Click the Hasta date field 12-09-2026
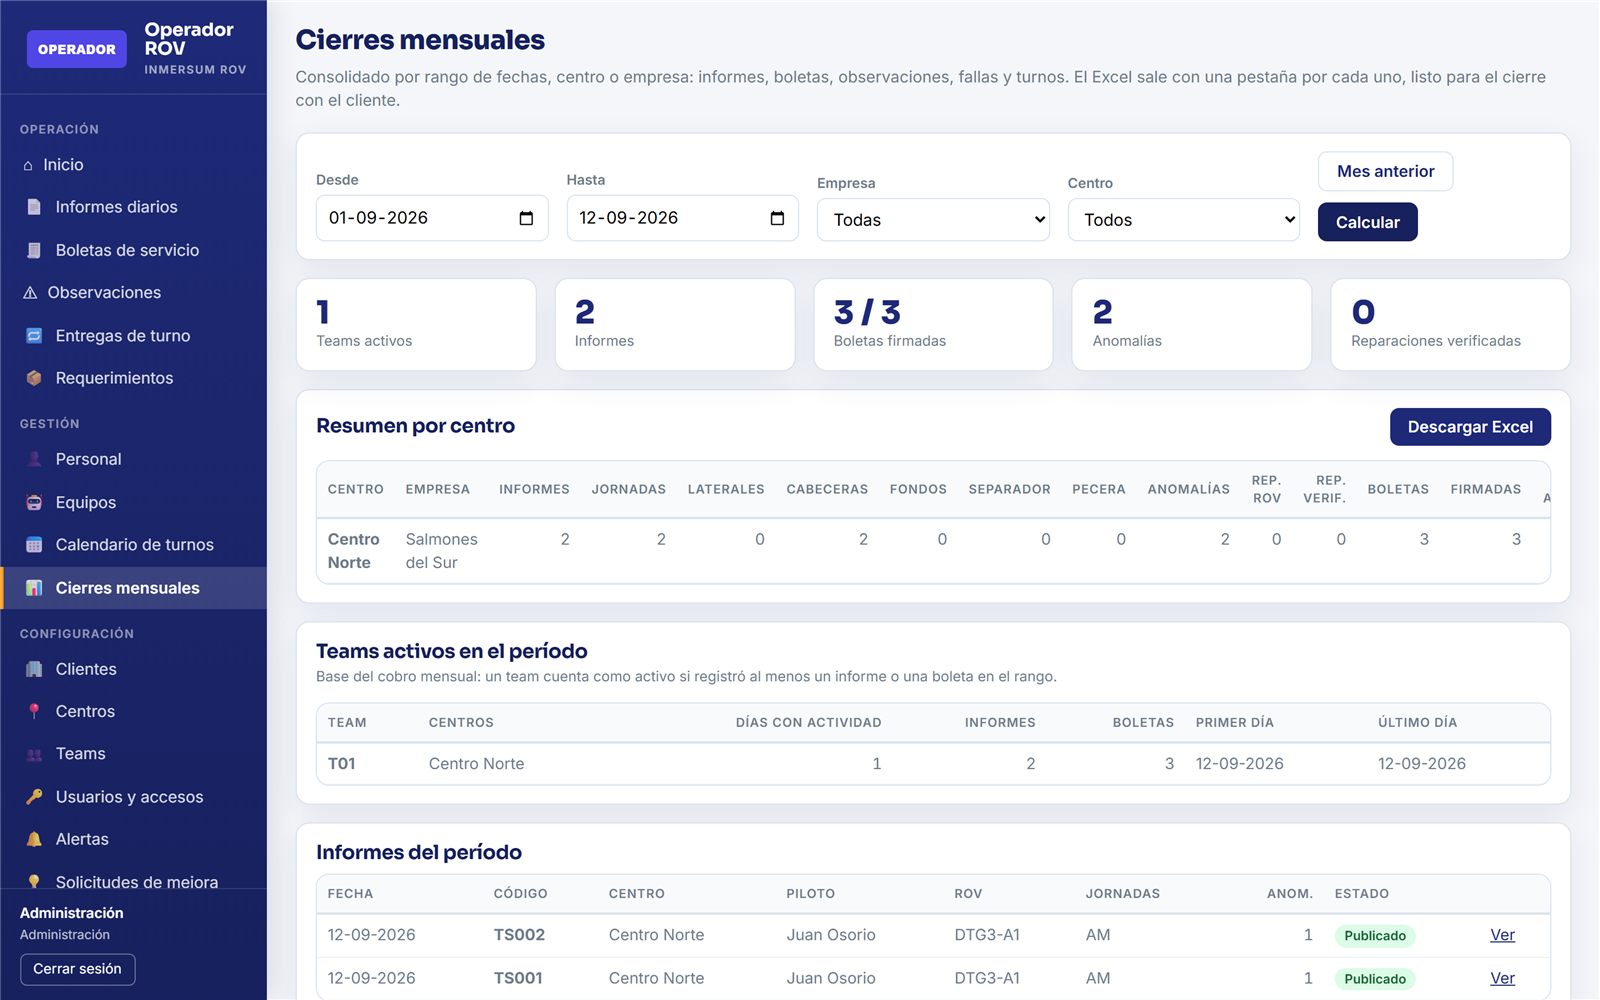This screenshot has width=1600, height=1000. [x=682, y=218]
